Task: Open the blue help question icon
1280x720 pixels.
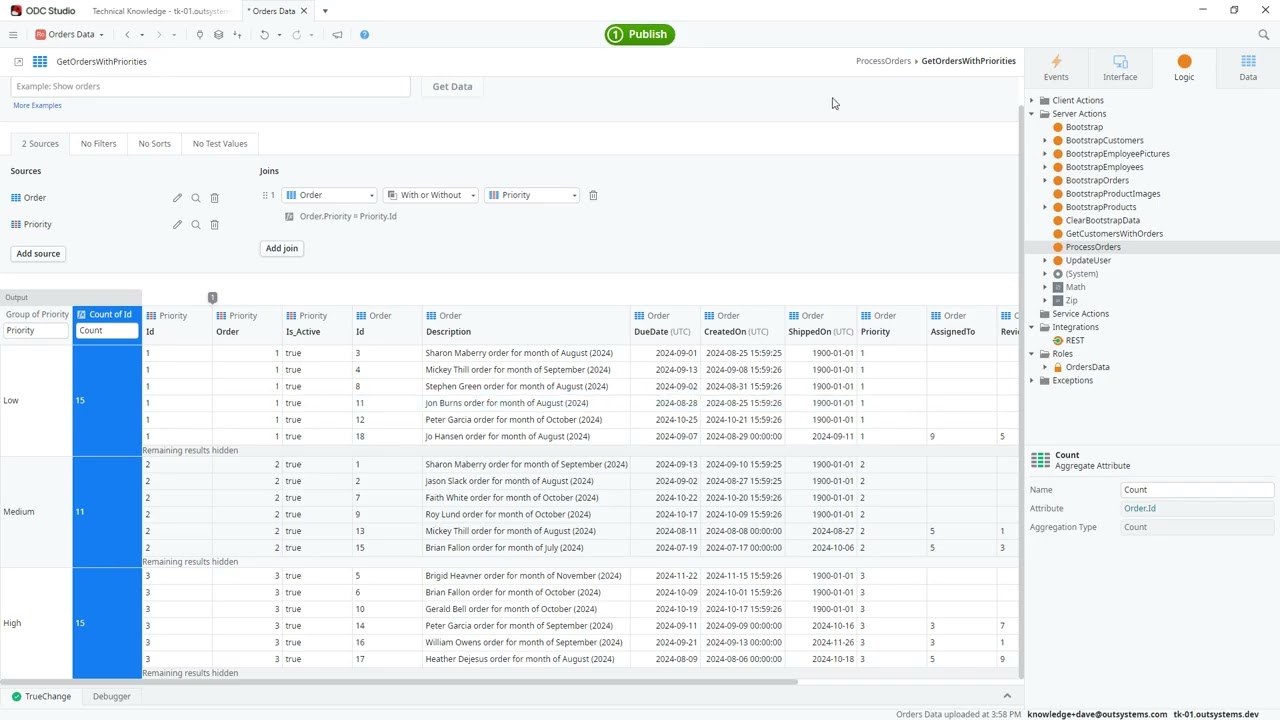Action: [x=364, y=35]
